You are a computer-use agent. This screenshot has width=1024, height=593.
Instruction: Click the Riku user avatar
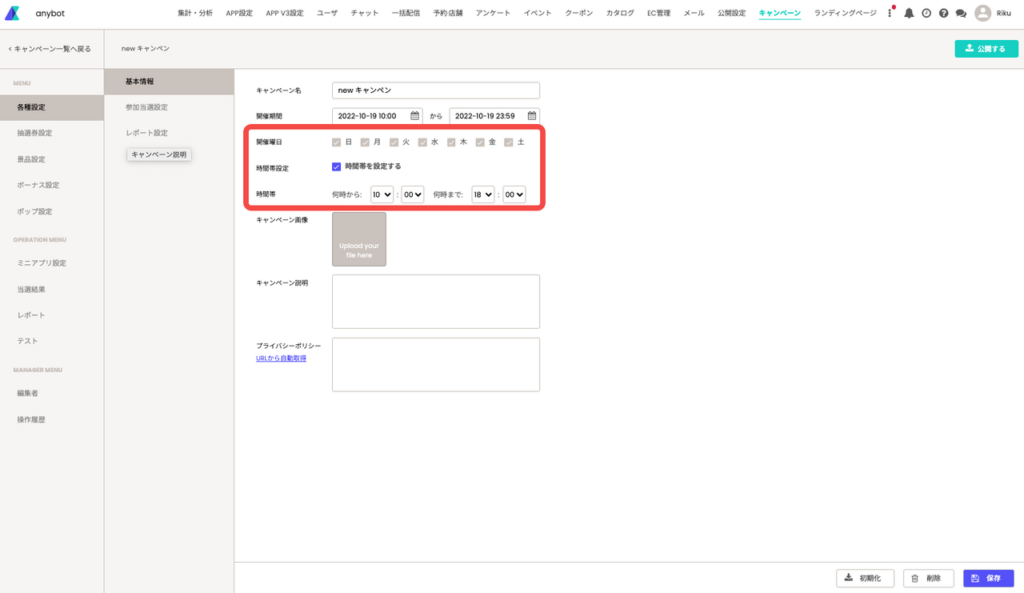982,13
